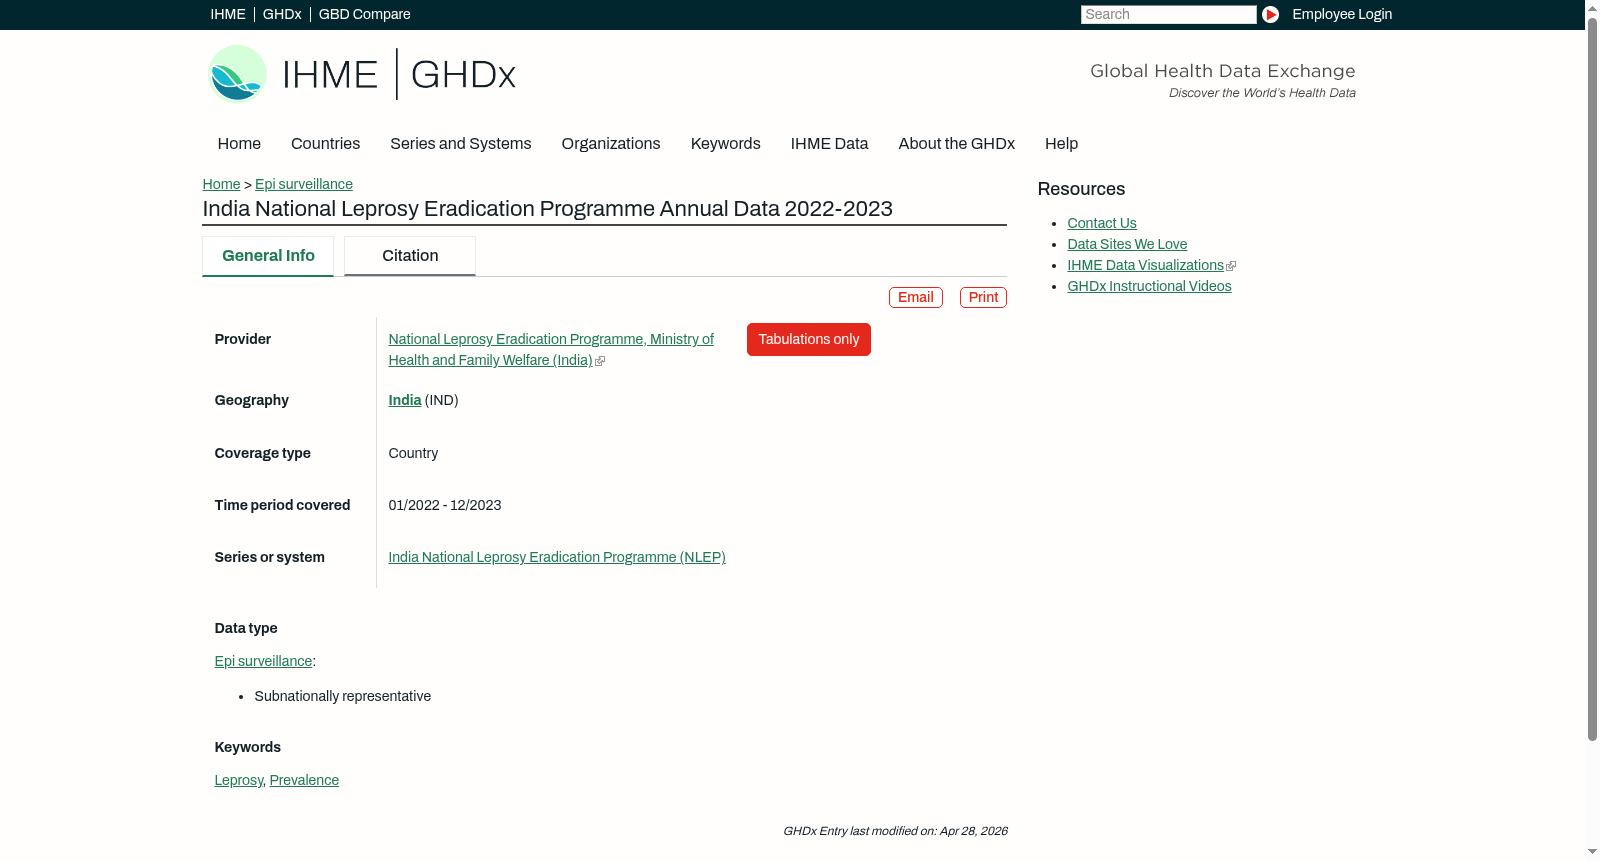Image resolution: width=1600 pixels, height=861 pixels.
Task: Open IHME Data Visualizations link
Action: [x=1146, y=265]
